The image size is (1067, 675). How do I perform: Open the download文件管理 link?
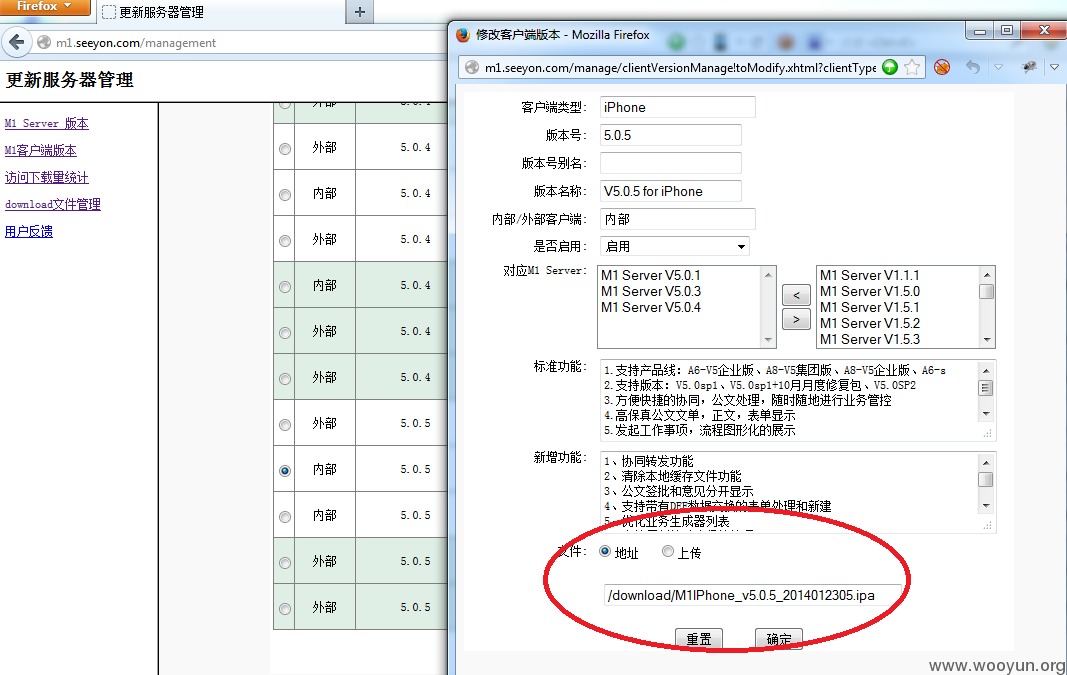pos(52,204)
